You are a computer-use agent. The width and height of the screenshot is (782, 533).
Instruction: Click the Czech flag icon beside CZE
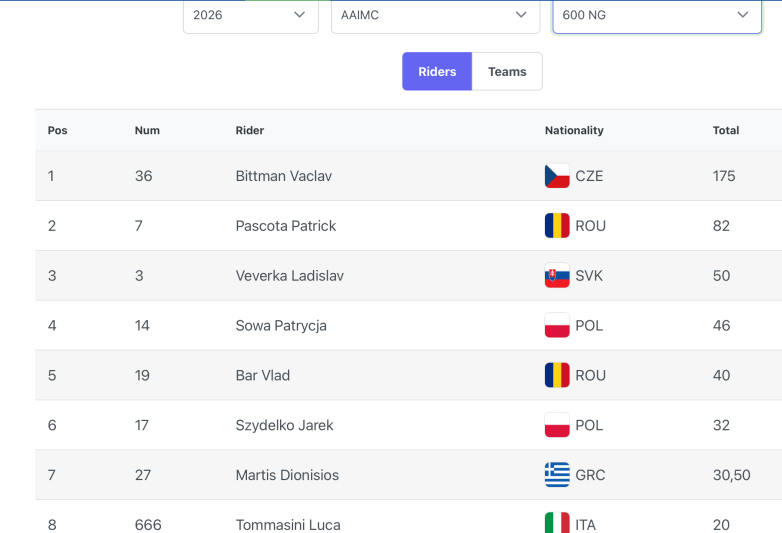coord(557,176)
